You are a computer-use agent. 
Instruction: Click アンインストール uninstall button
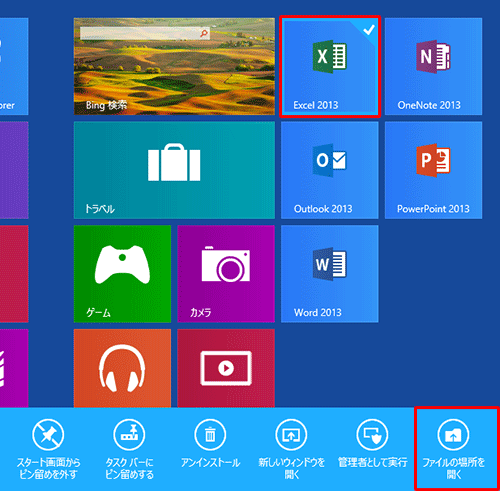[210, 443]
